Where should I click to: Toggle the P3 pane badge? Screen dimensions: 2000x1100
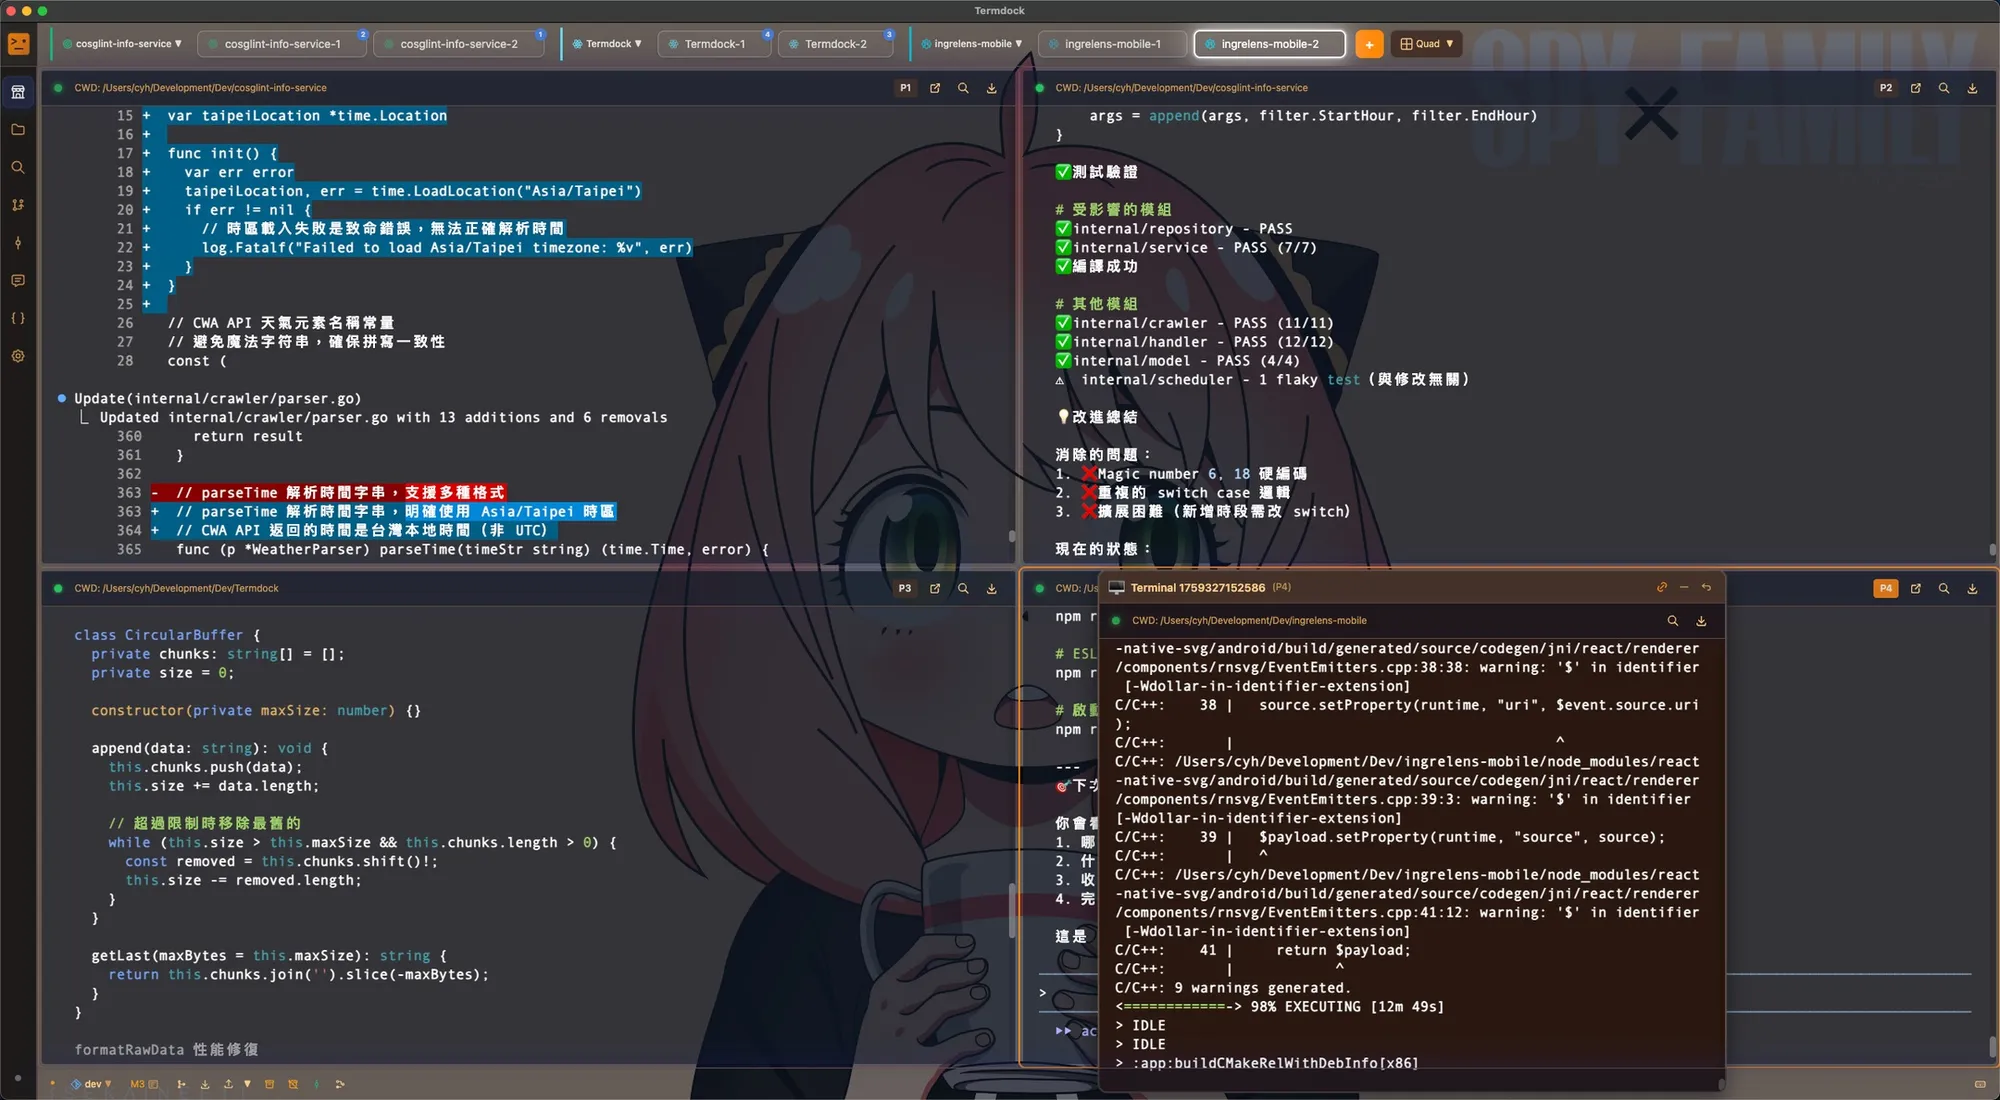click(x=904, y=589)
